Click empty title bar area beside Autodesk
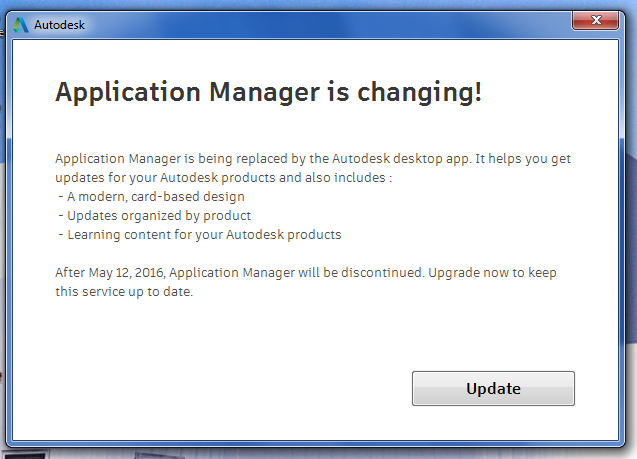 click(x=325, y=25)
